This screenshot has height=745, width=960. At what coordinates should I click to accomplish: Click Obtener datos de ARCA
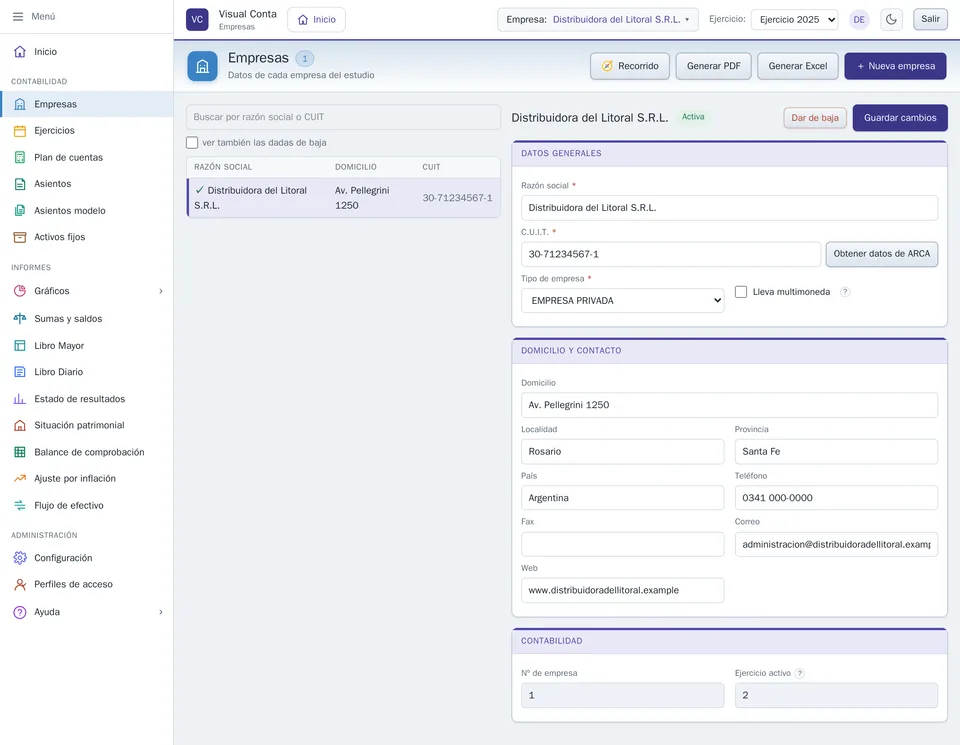click(881, 254)
